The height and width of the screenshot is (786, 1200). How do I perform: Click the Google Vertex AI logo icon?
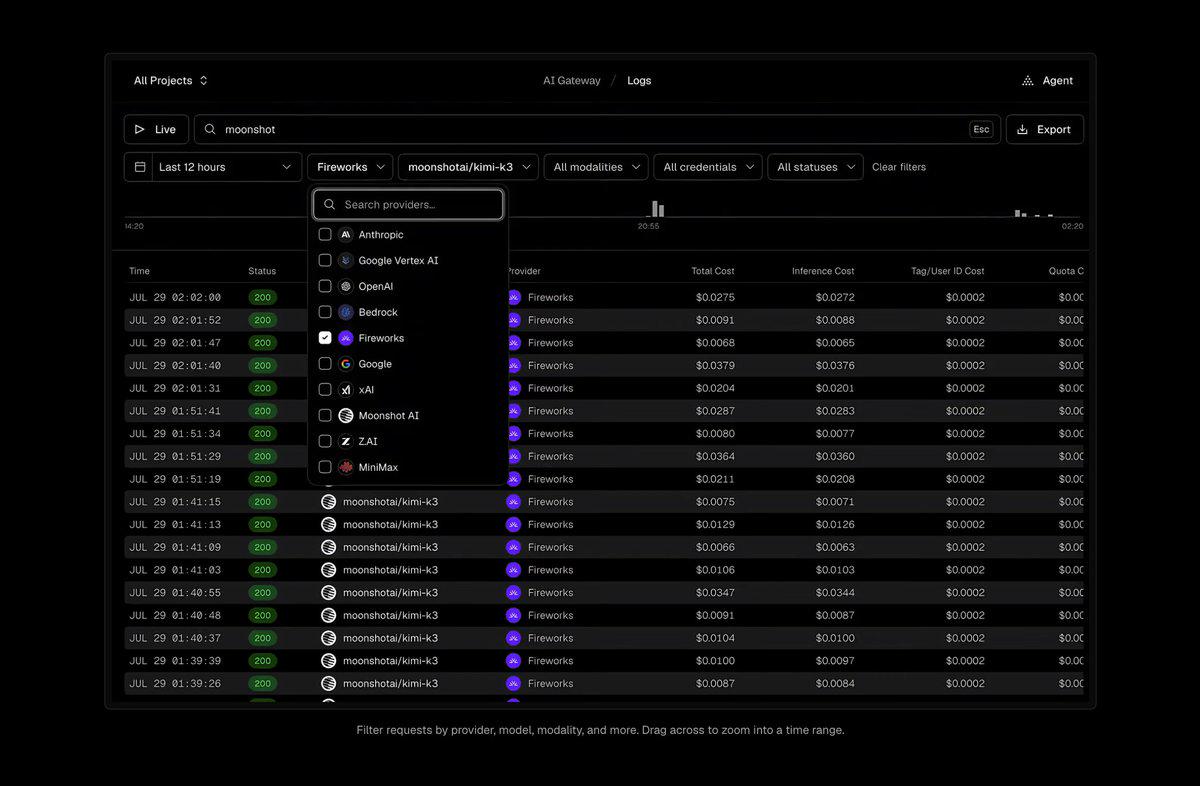coord(346,261)
